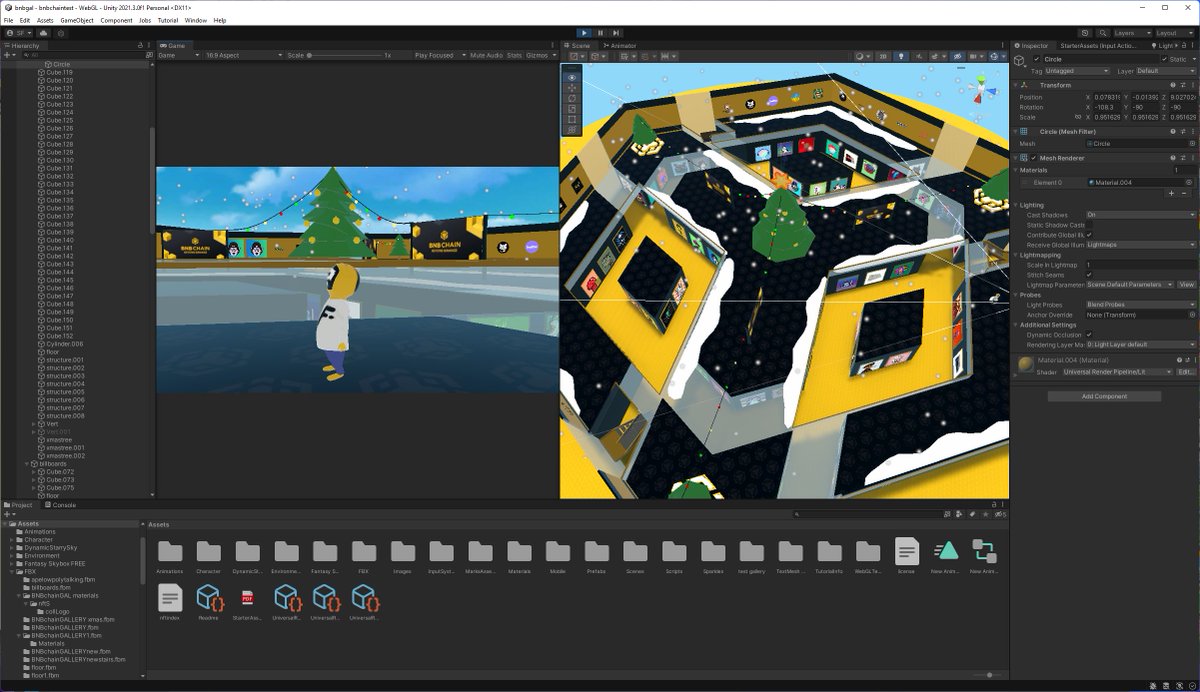Open the Undo History icon
1200x692 pixels.
pos(1085,33)
